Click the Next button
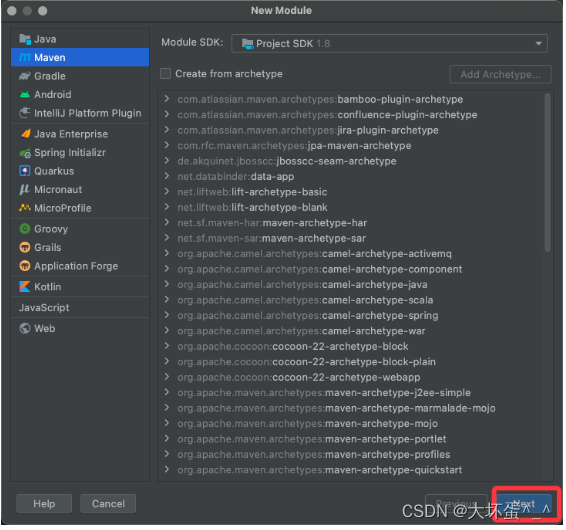Viewport: 566px width, 530px height. tap(524, 504)
